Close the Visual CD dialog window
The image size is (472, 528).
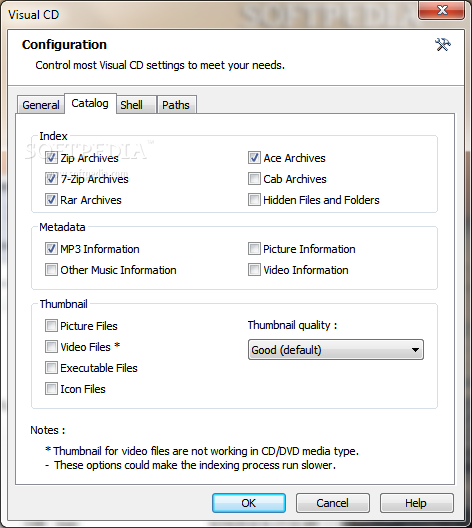pyautogui.click(x=442, y=10)
